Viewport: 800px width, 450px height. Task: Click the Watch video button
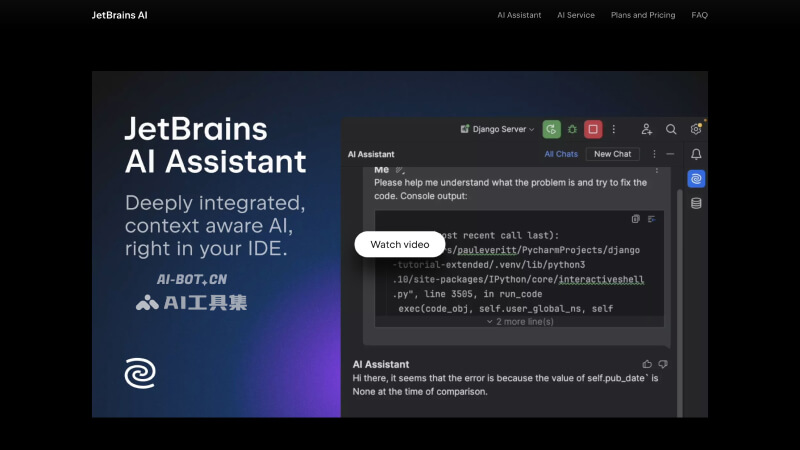pos(399,244)
